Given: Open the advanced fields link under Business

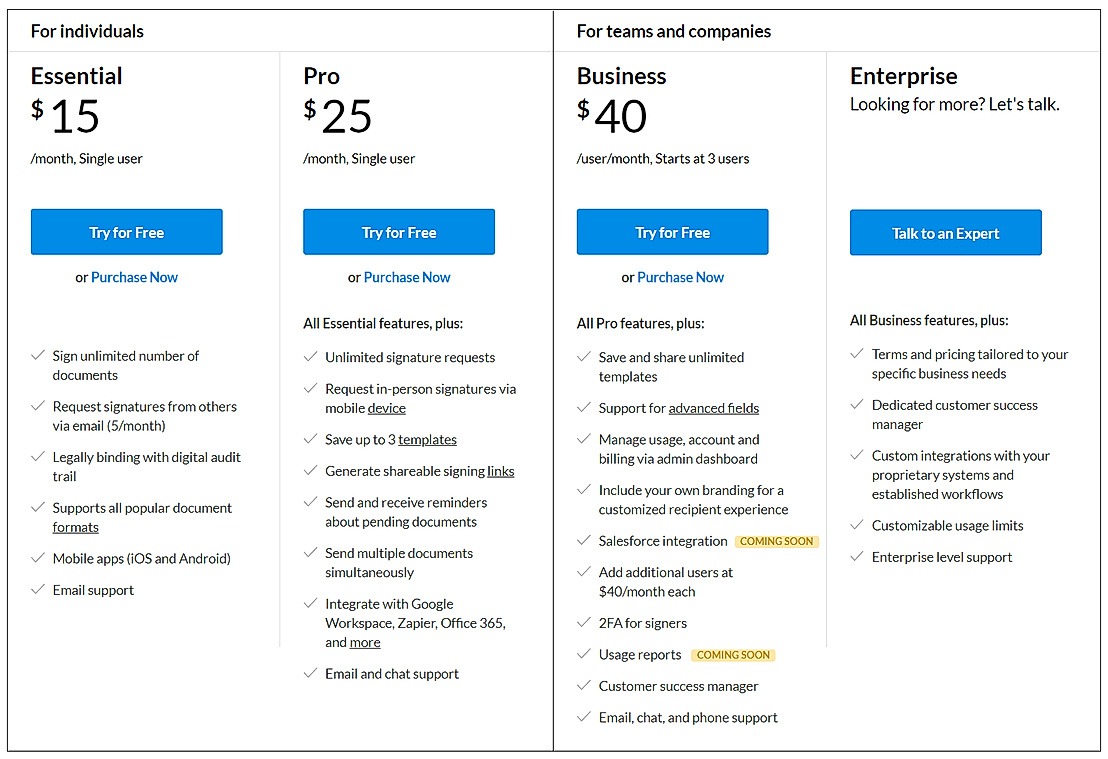Looking at the screenshot, I should (713, 408).
